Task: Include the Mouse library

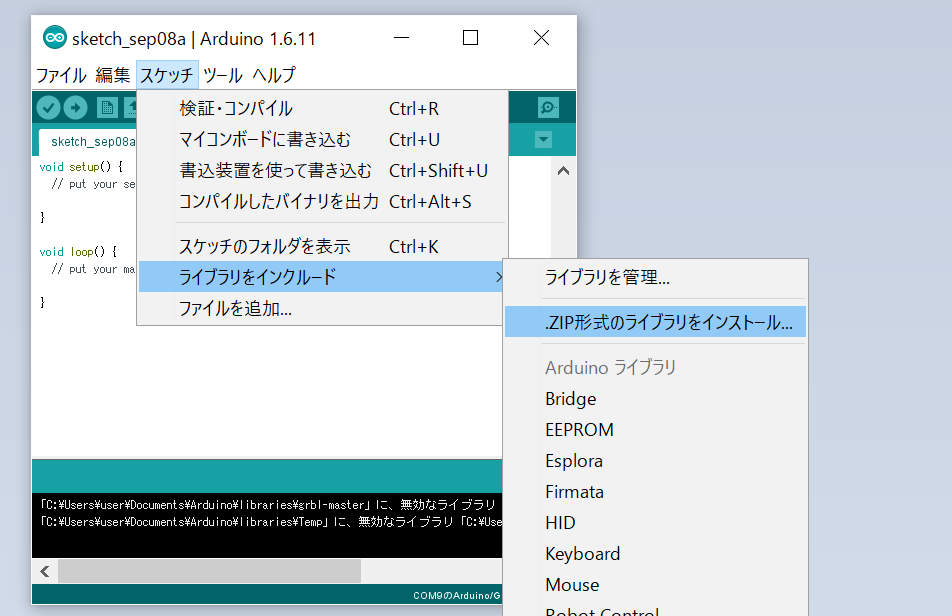Action: pos(655,584)
